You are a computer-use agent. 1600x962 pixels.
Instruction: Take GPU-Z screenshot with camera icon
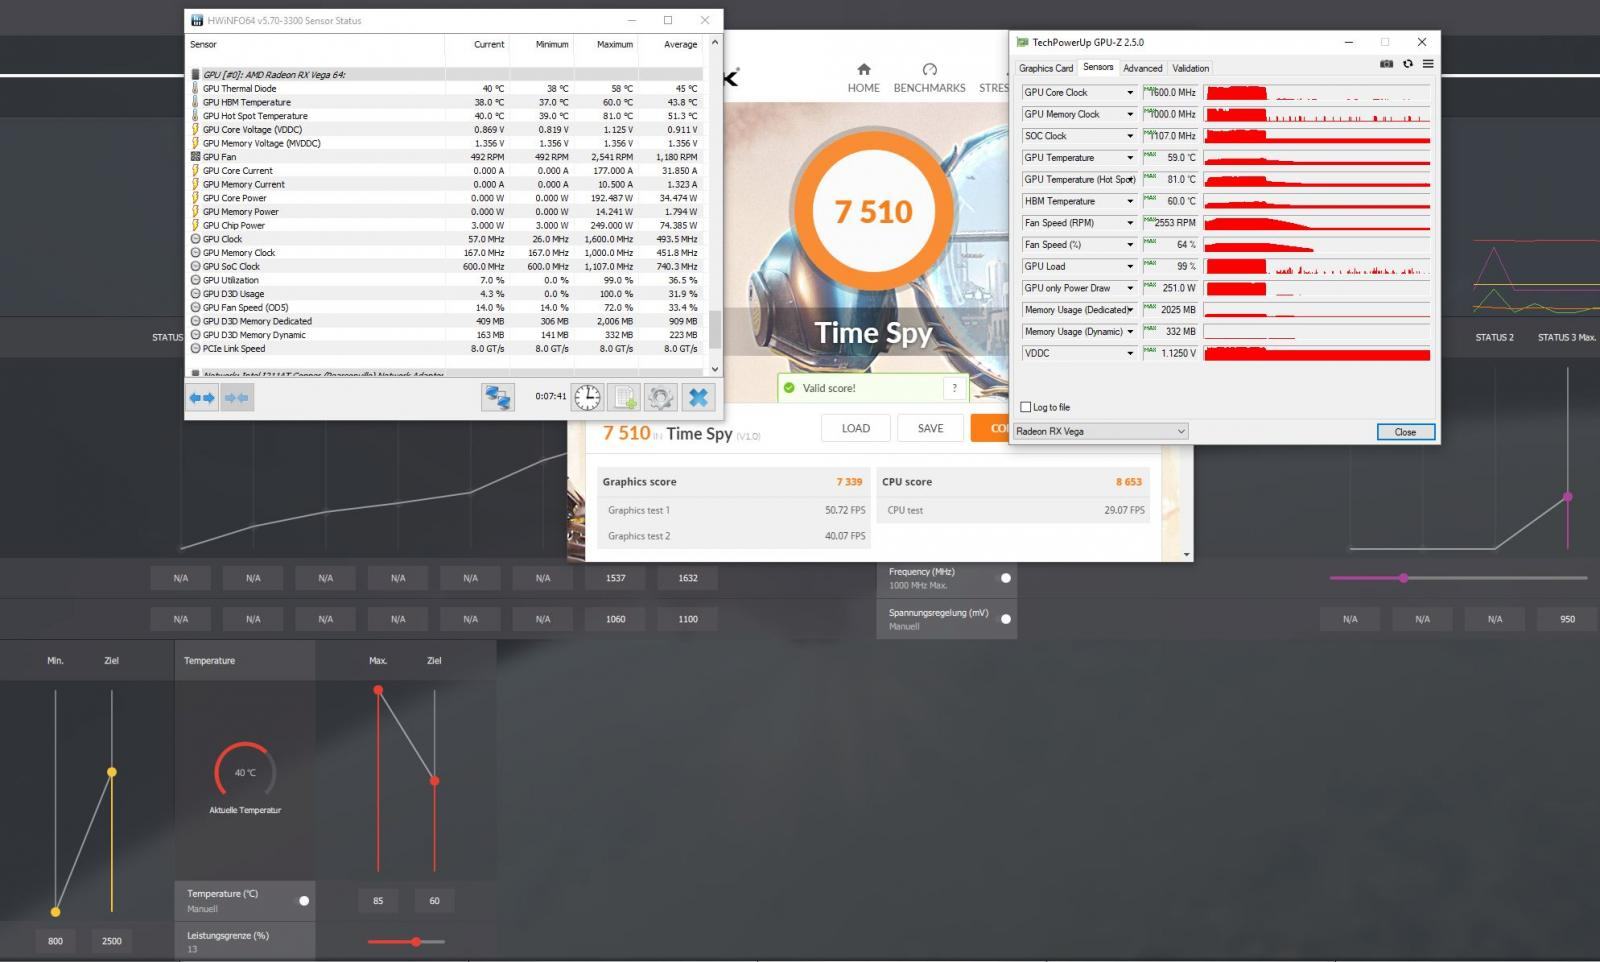(1386, 64)
